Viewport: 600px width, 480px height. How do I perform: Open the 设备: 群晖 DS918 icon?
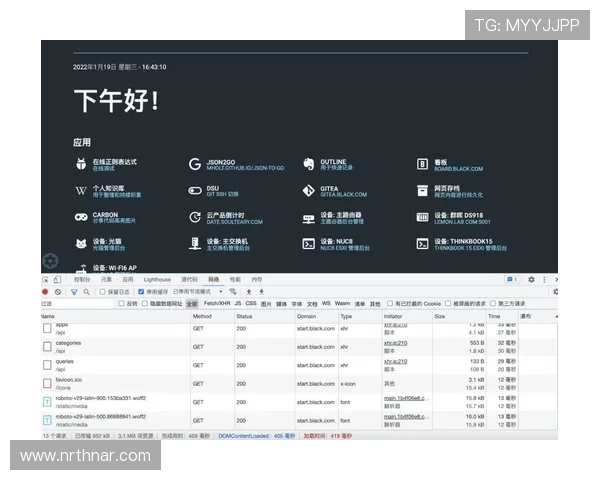(x=422, y=217)
